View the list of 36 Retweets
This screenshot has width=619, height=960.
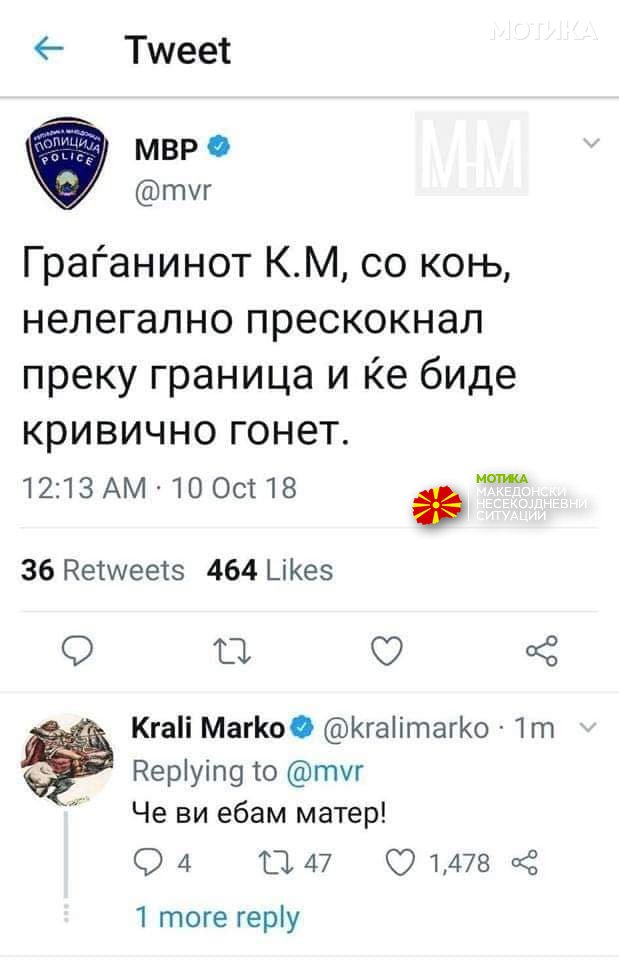tap(103, 571)
